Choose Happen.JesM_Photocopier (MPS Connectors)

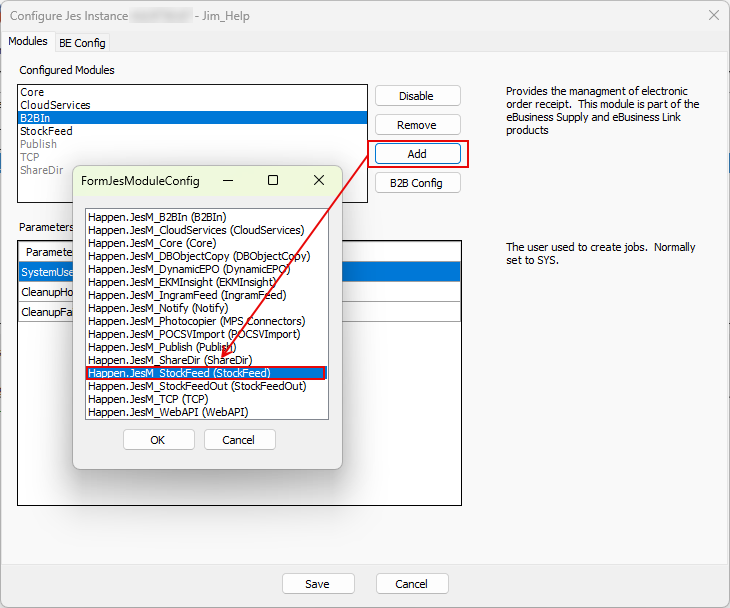pos(207,321)
